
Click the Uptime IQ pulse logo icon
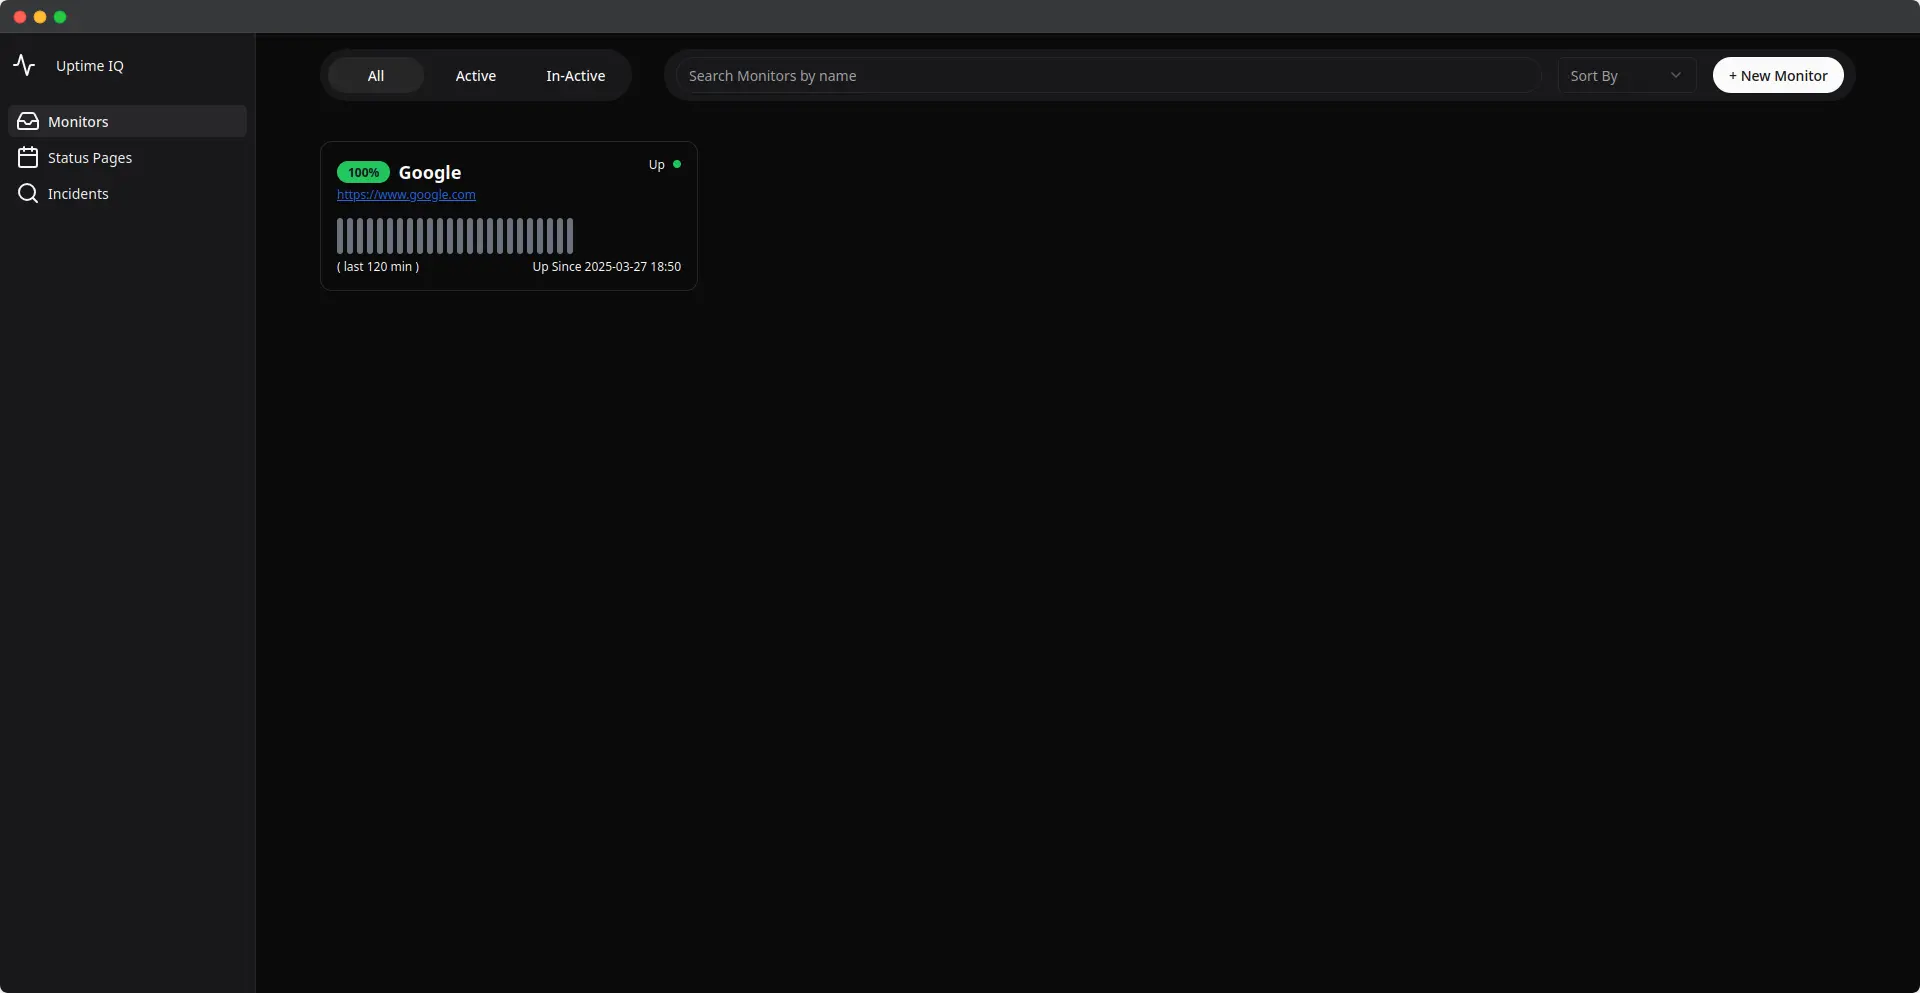25,66
